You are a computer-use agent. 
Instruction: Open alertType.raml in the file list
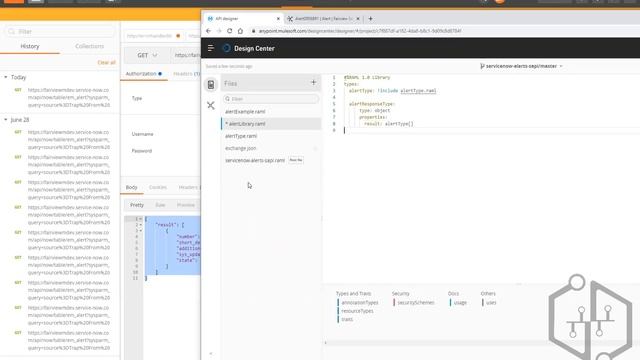point(271,136)
